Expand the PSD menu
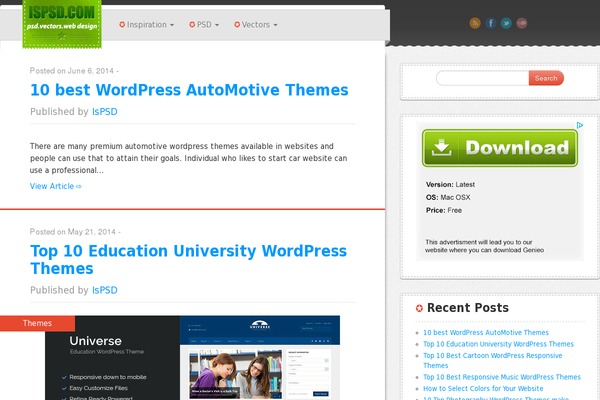 (x=204, y=24)
